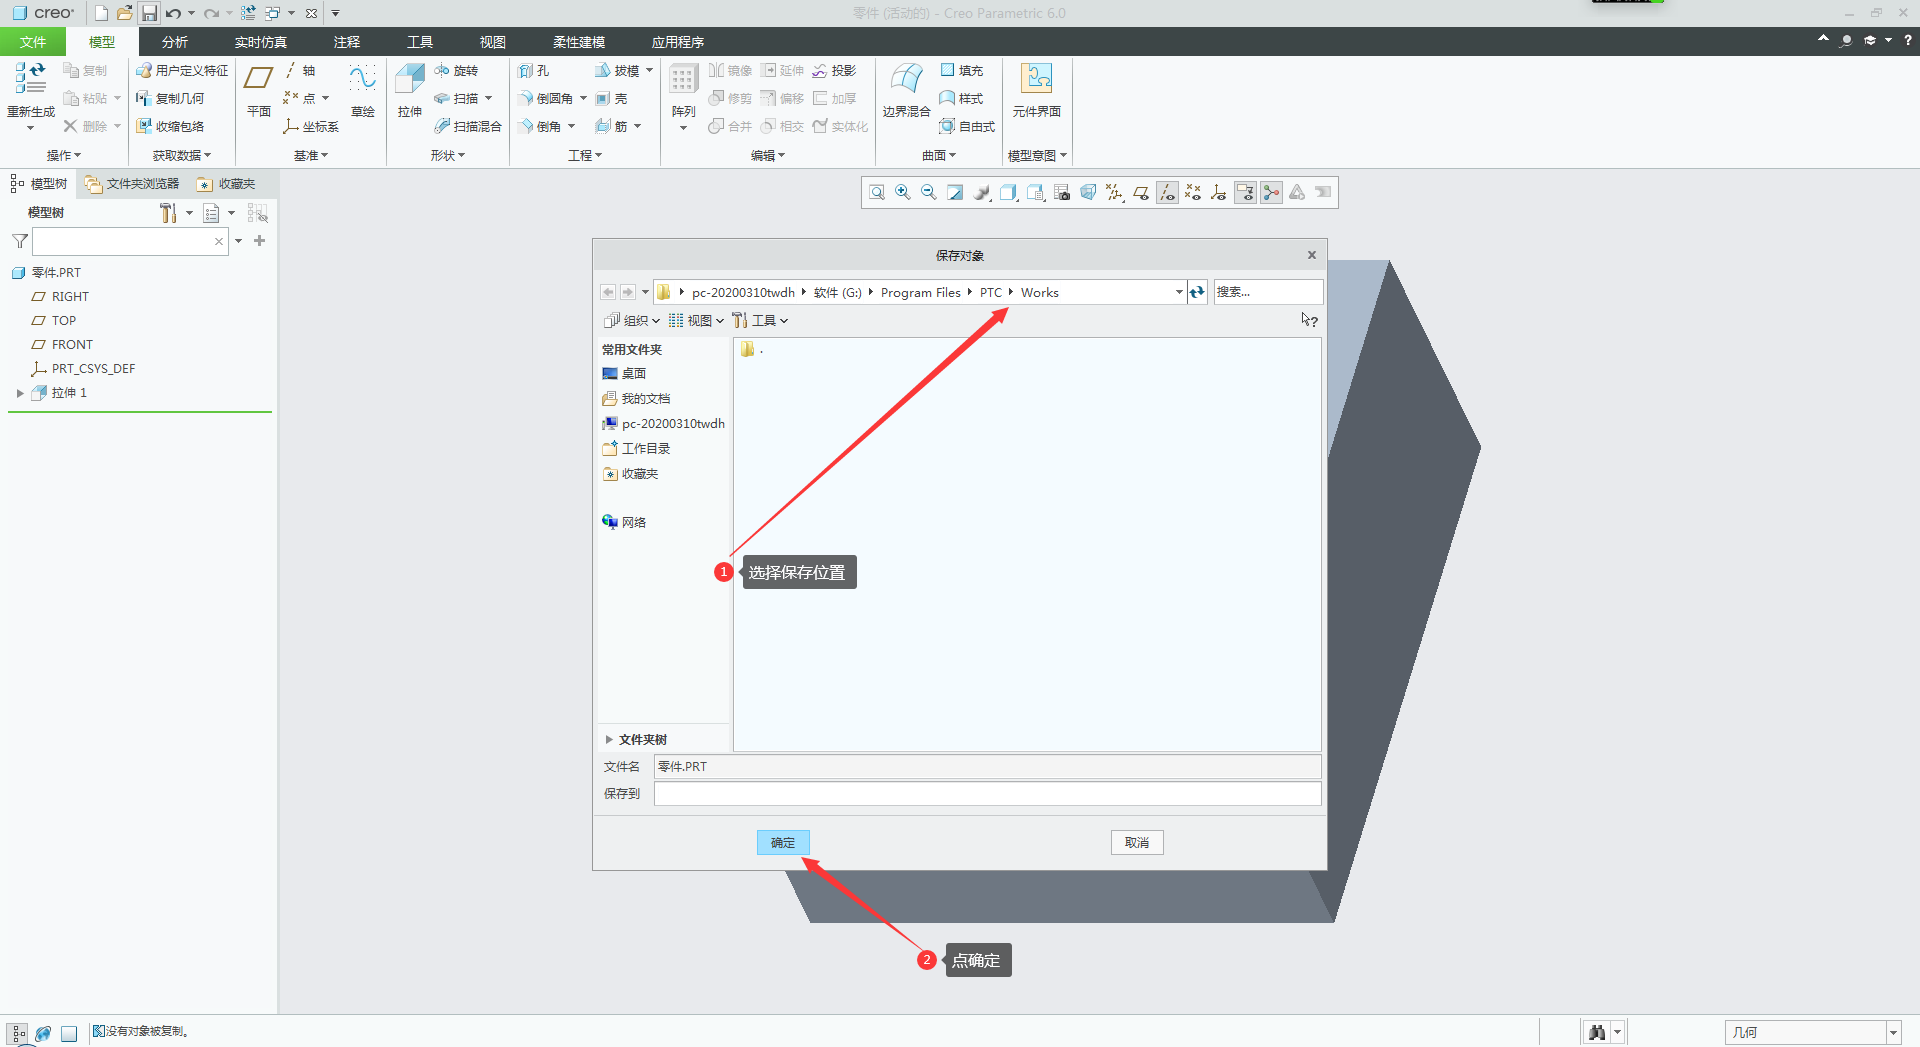1920x1047 pixels.
Task: Click the Repaint icon in graphics toolbar
Action: pyautogui.click(x=955, y=193)
